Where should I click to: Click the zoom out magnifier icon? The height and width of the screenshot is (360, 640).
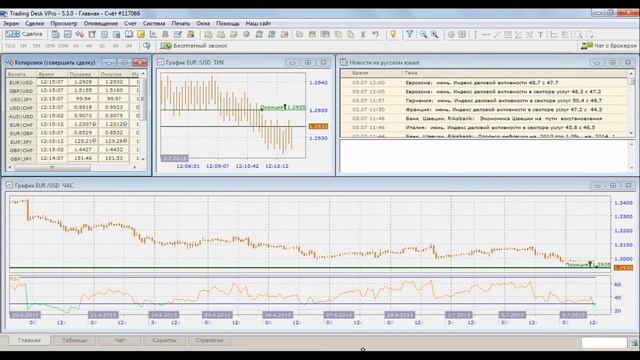(x=423, y=34)
